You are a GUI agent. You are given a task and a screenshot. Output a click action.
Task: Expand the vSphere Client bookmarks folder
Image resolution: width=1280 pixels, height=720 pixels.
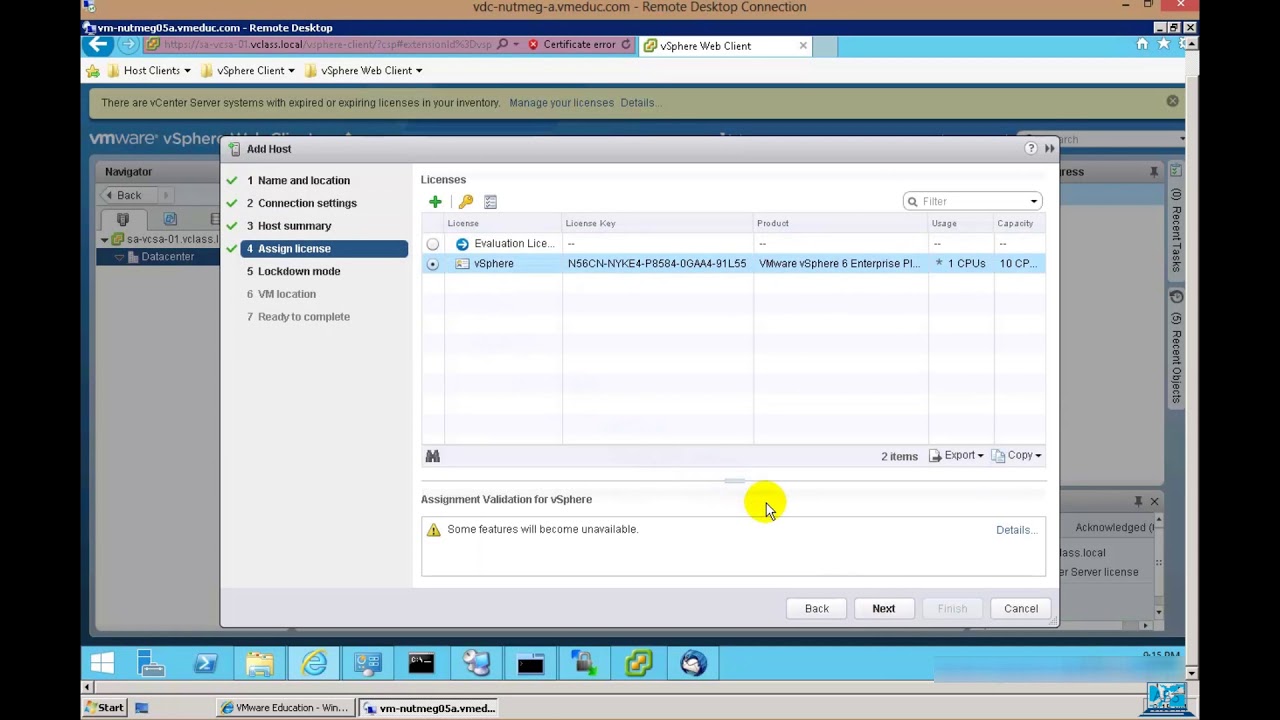[248, 70]
